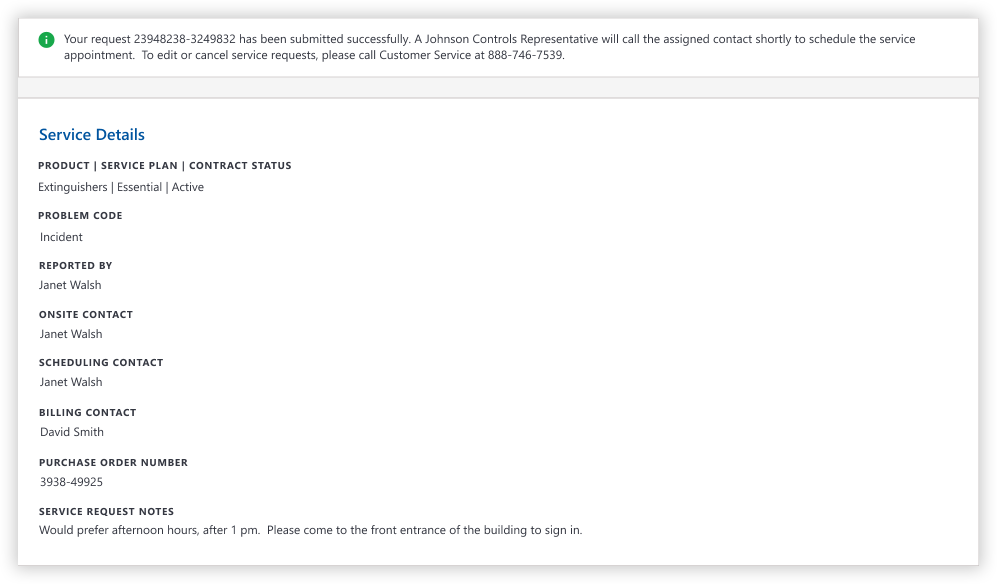Click purchase order value 3938-49925

click(x=71, y=482)
